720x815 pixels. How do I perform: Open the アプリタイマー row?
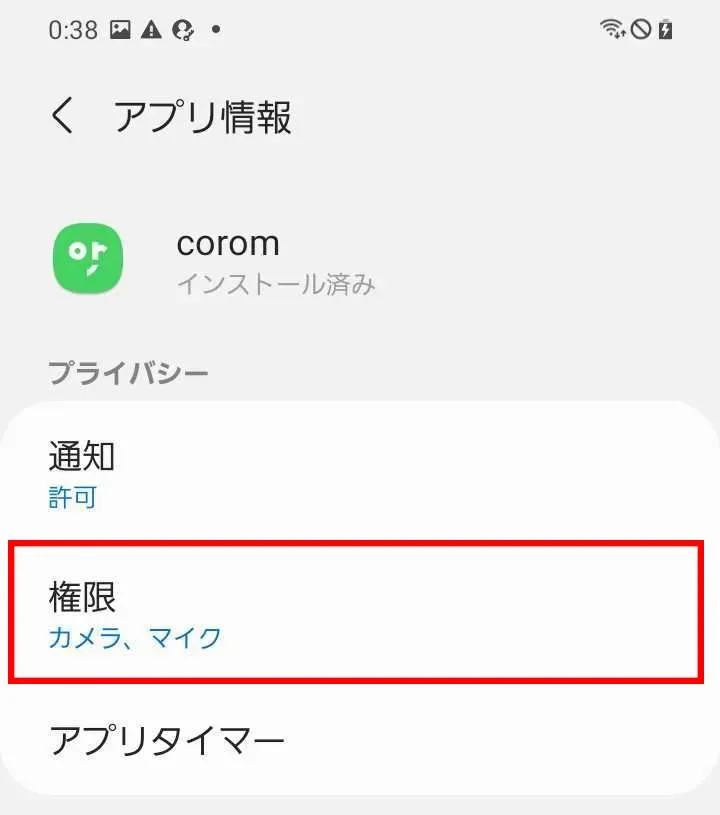tap(360, 740)
